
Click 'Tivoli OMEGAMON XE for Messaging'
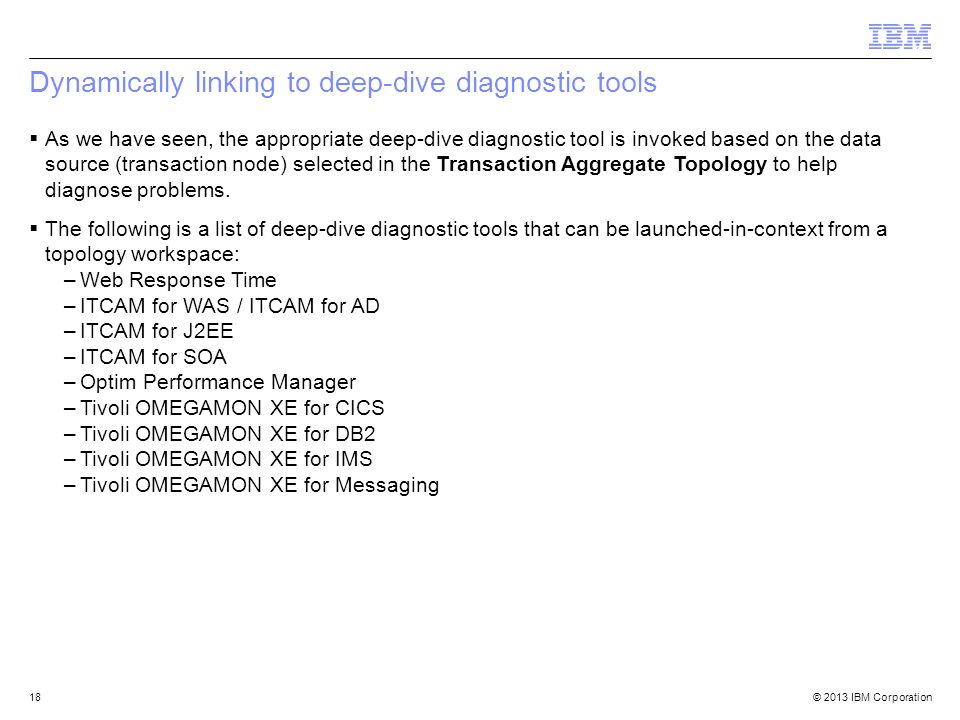tap(260, 485)
